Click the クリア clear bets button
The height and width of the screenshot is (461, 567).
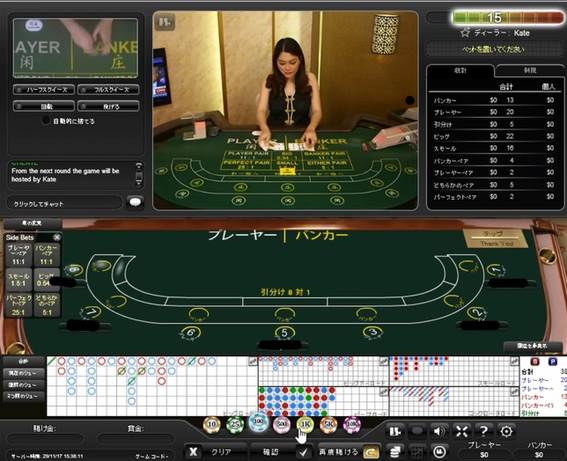(x=215, y=452)
